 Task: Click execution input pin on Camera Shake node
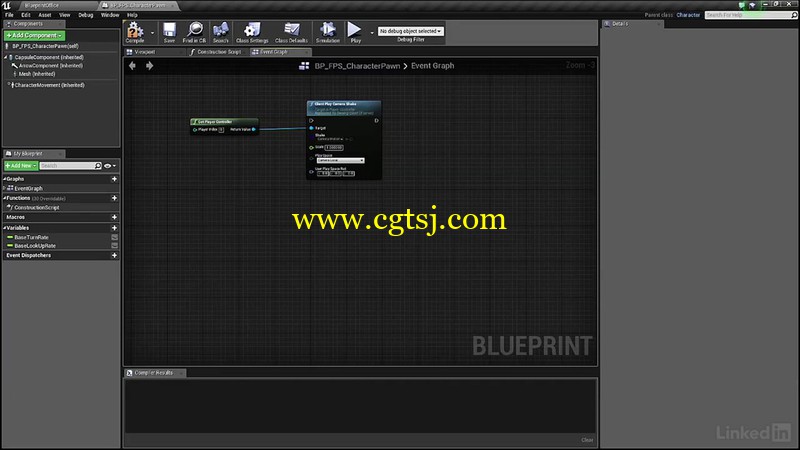click(311, 121)
